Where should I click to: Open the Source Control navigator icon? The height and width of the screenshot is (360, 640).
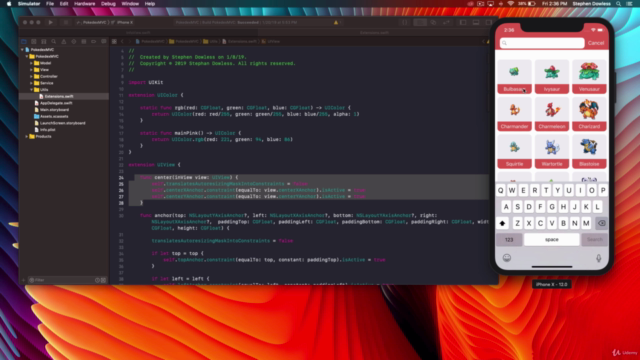click(x=33, y=41)
